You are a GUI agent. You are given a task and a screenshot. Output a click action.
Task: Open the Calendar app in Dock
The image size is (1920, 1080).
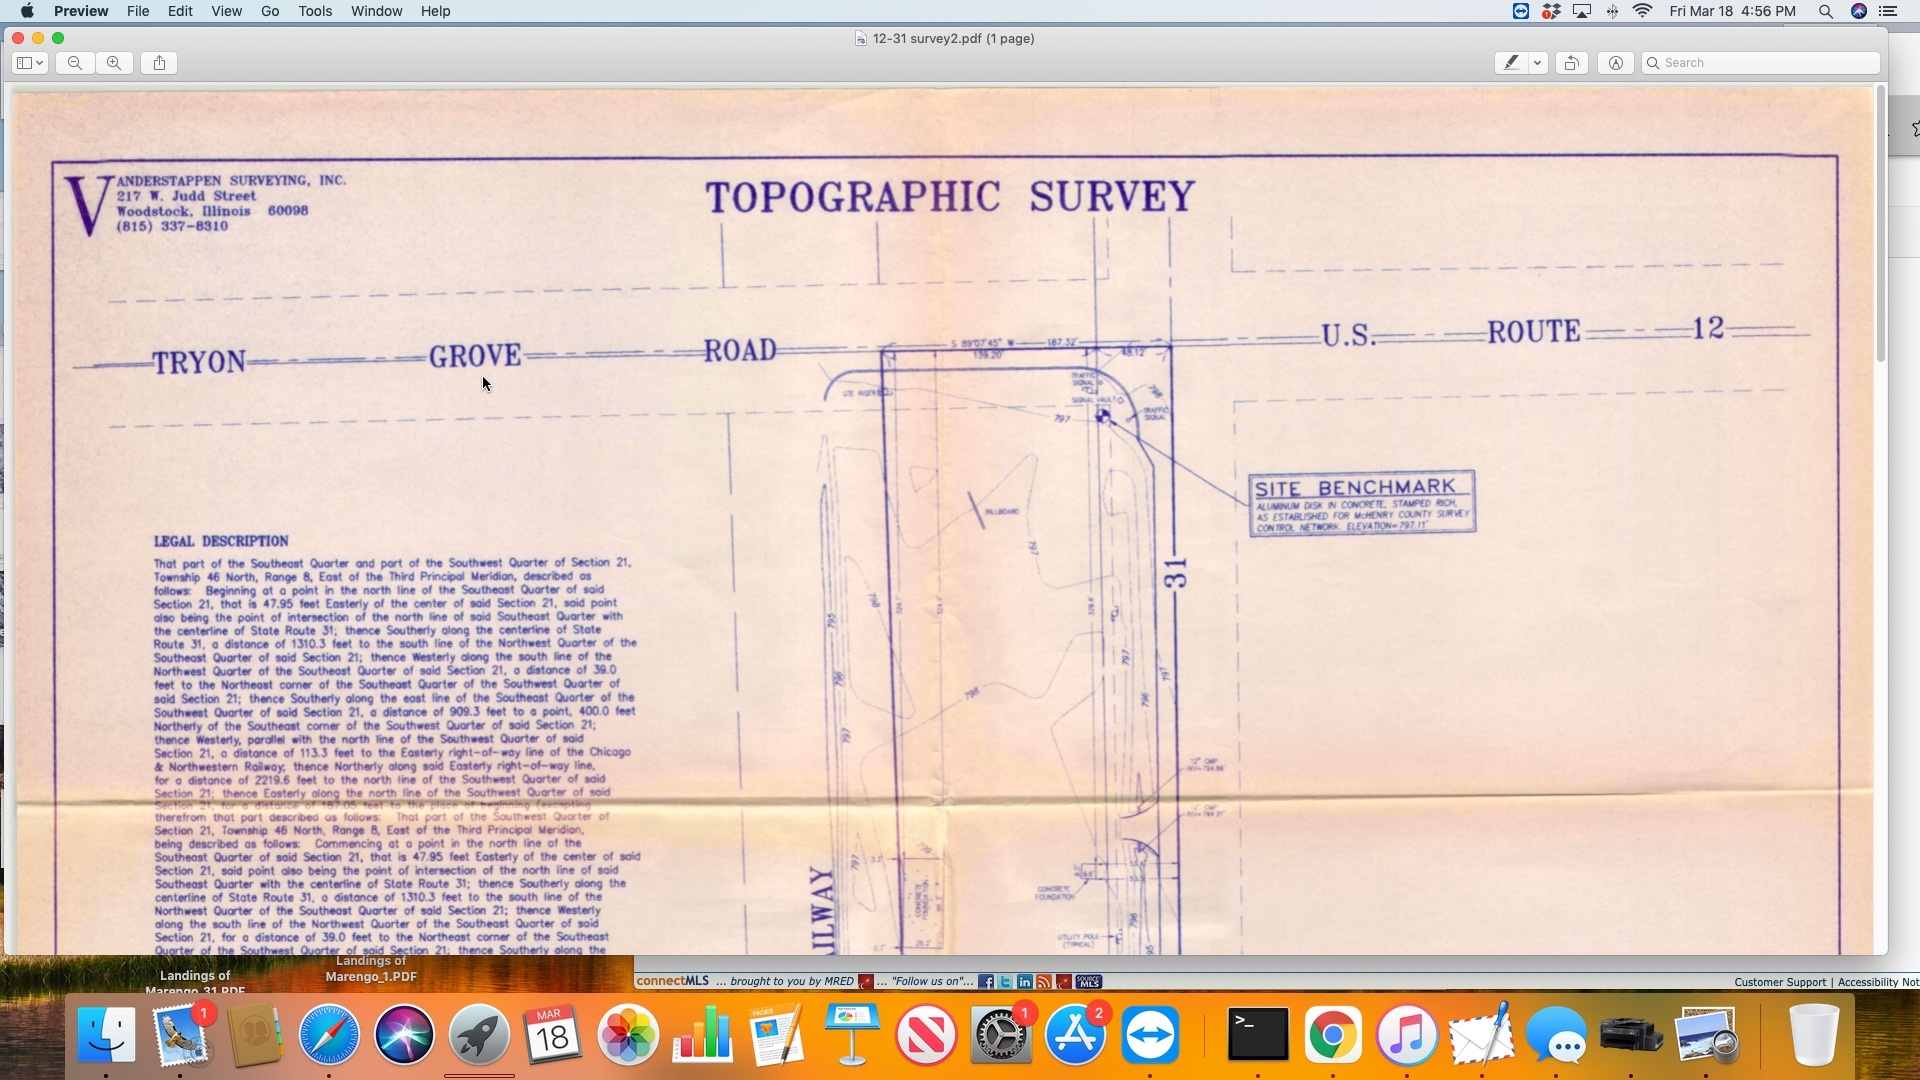[x=553, y=1035]
